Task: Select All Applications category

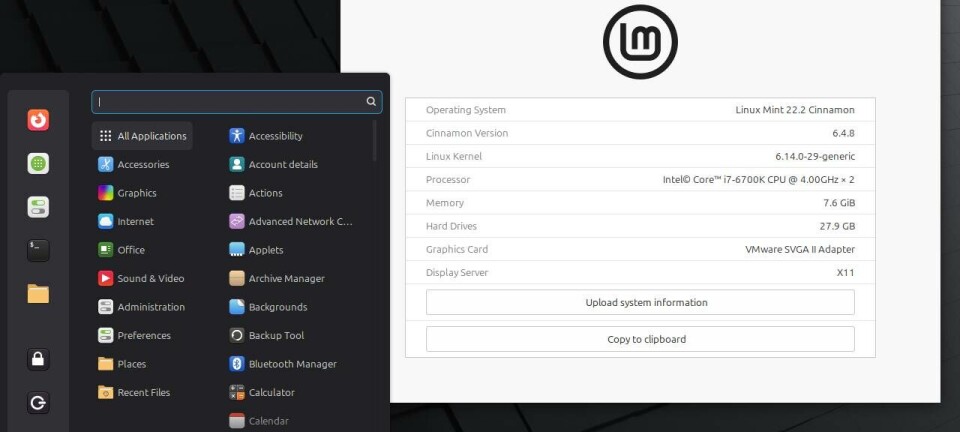Action: [x=142, y=136]
